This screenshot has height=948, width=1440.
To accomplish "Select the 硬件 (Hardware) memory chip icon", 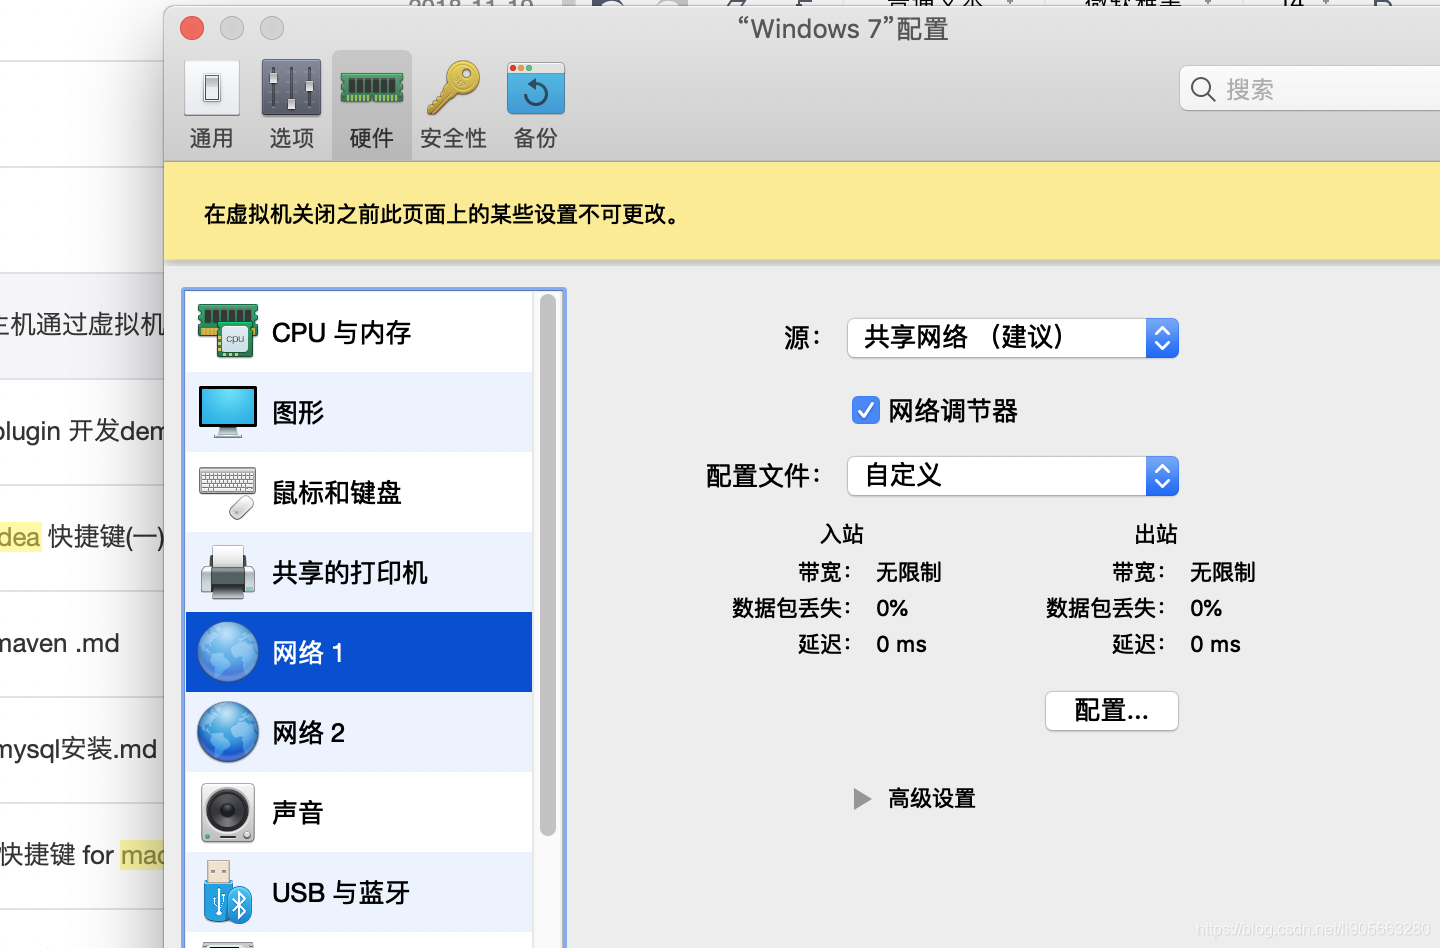I will point(372,88).
